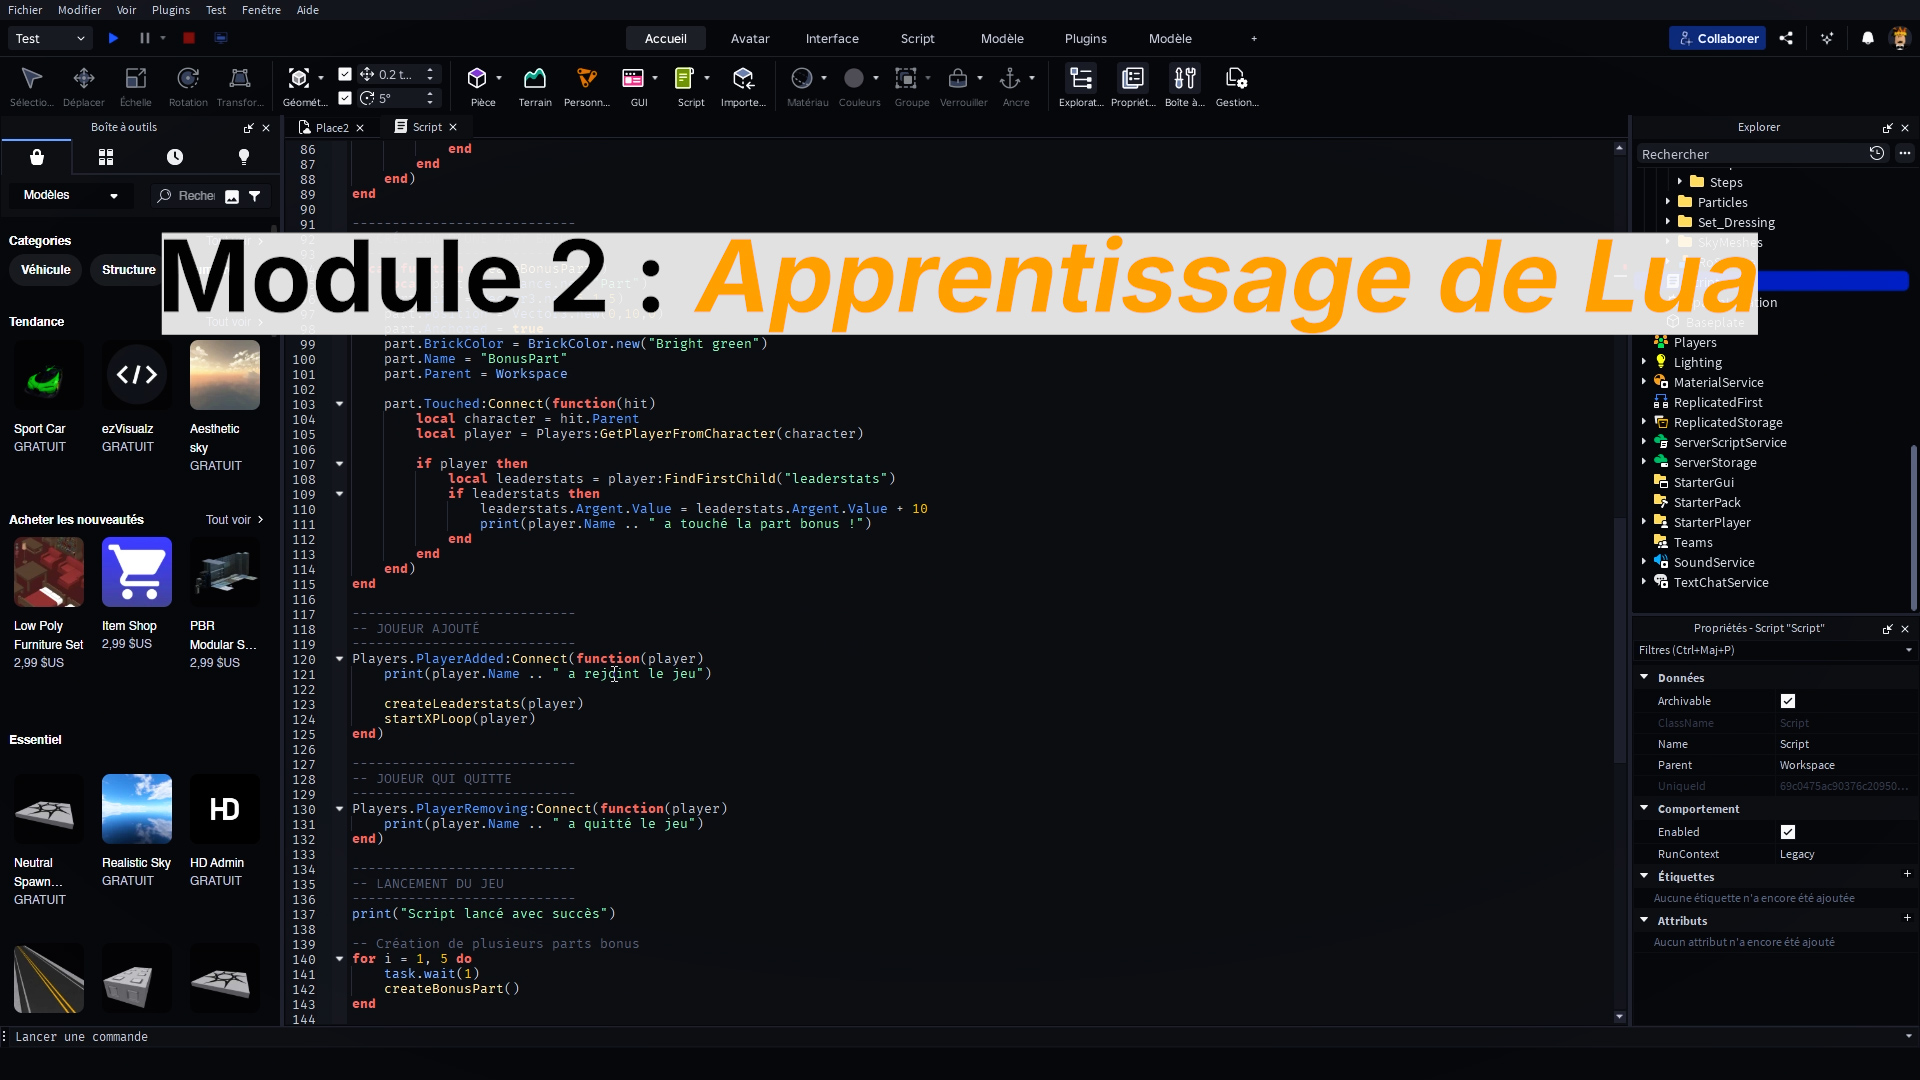This screenshot has height=1080, width=1920.
Task: Switch to the Avatar ribbon tab
Action: pos(749,38)
